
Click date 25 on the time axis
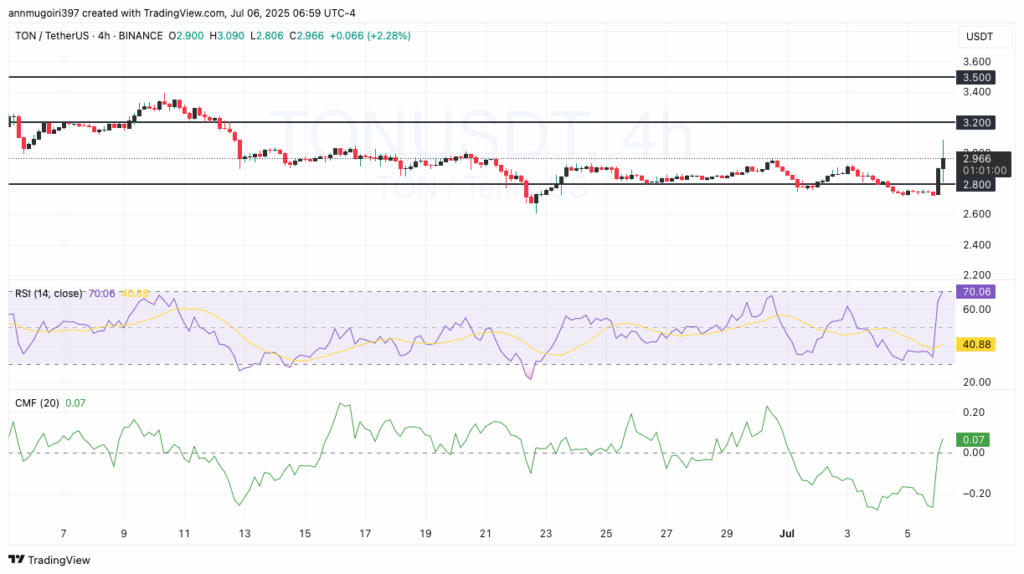606,534
